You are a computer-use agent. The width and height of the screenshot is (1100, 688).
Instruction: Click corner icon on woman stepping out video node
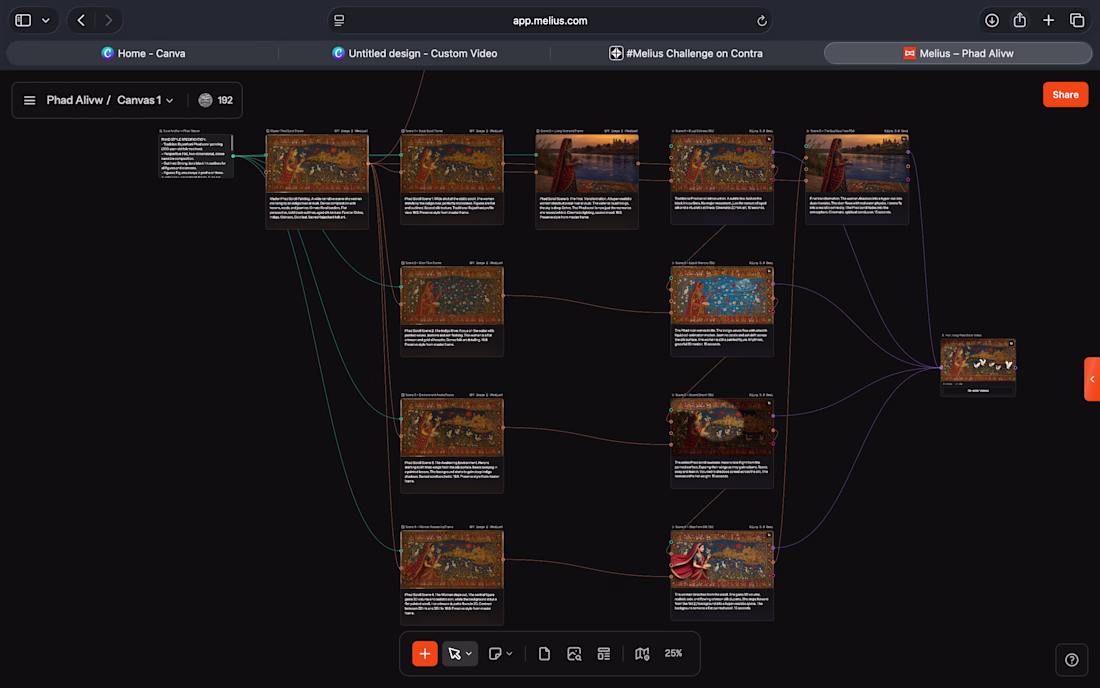click(769, 535)
